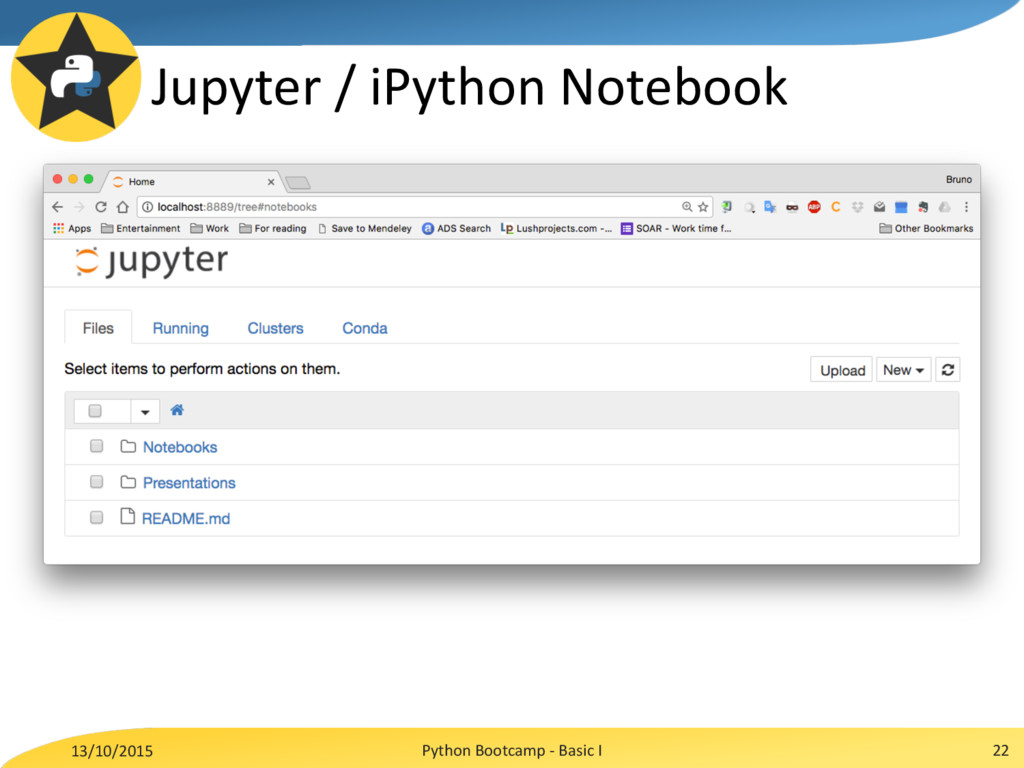Image resolution: width=1024 pixels, height=768 pixels.
Task: Click the Bruno profile button
Action: (959, 179)
